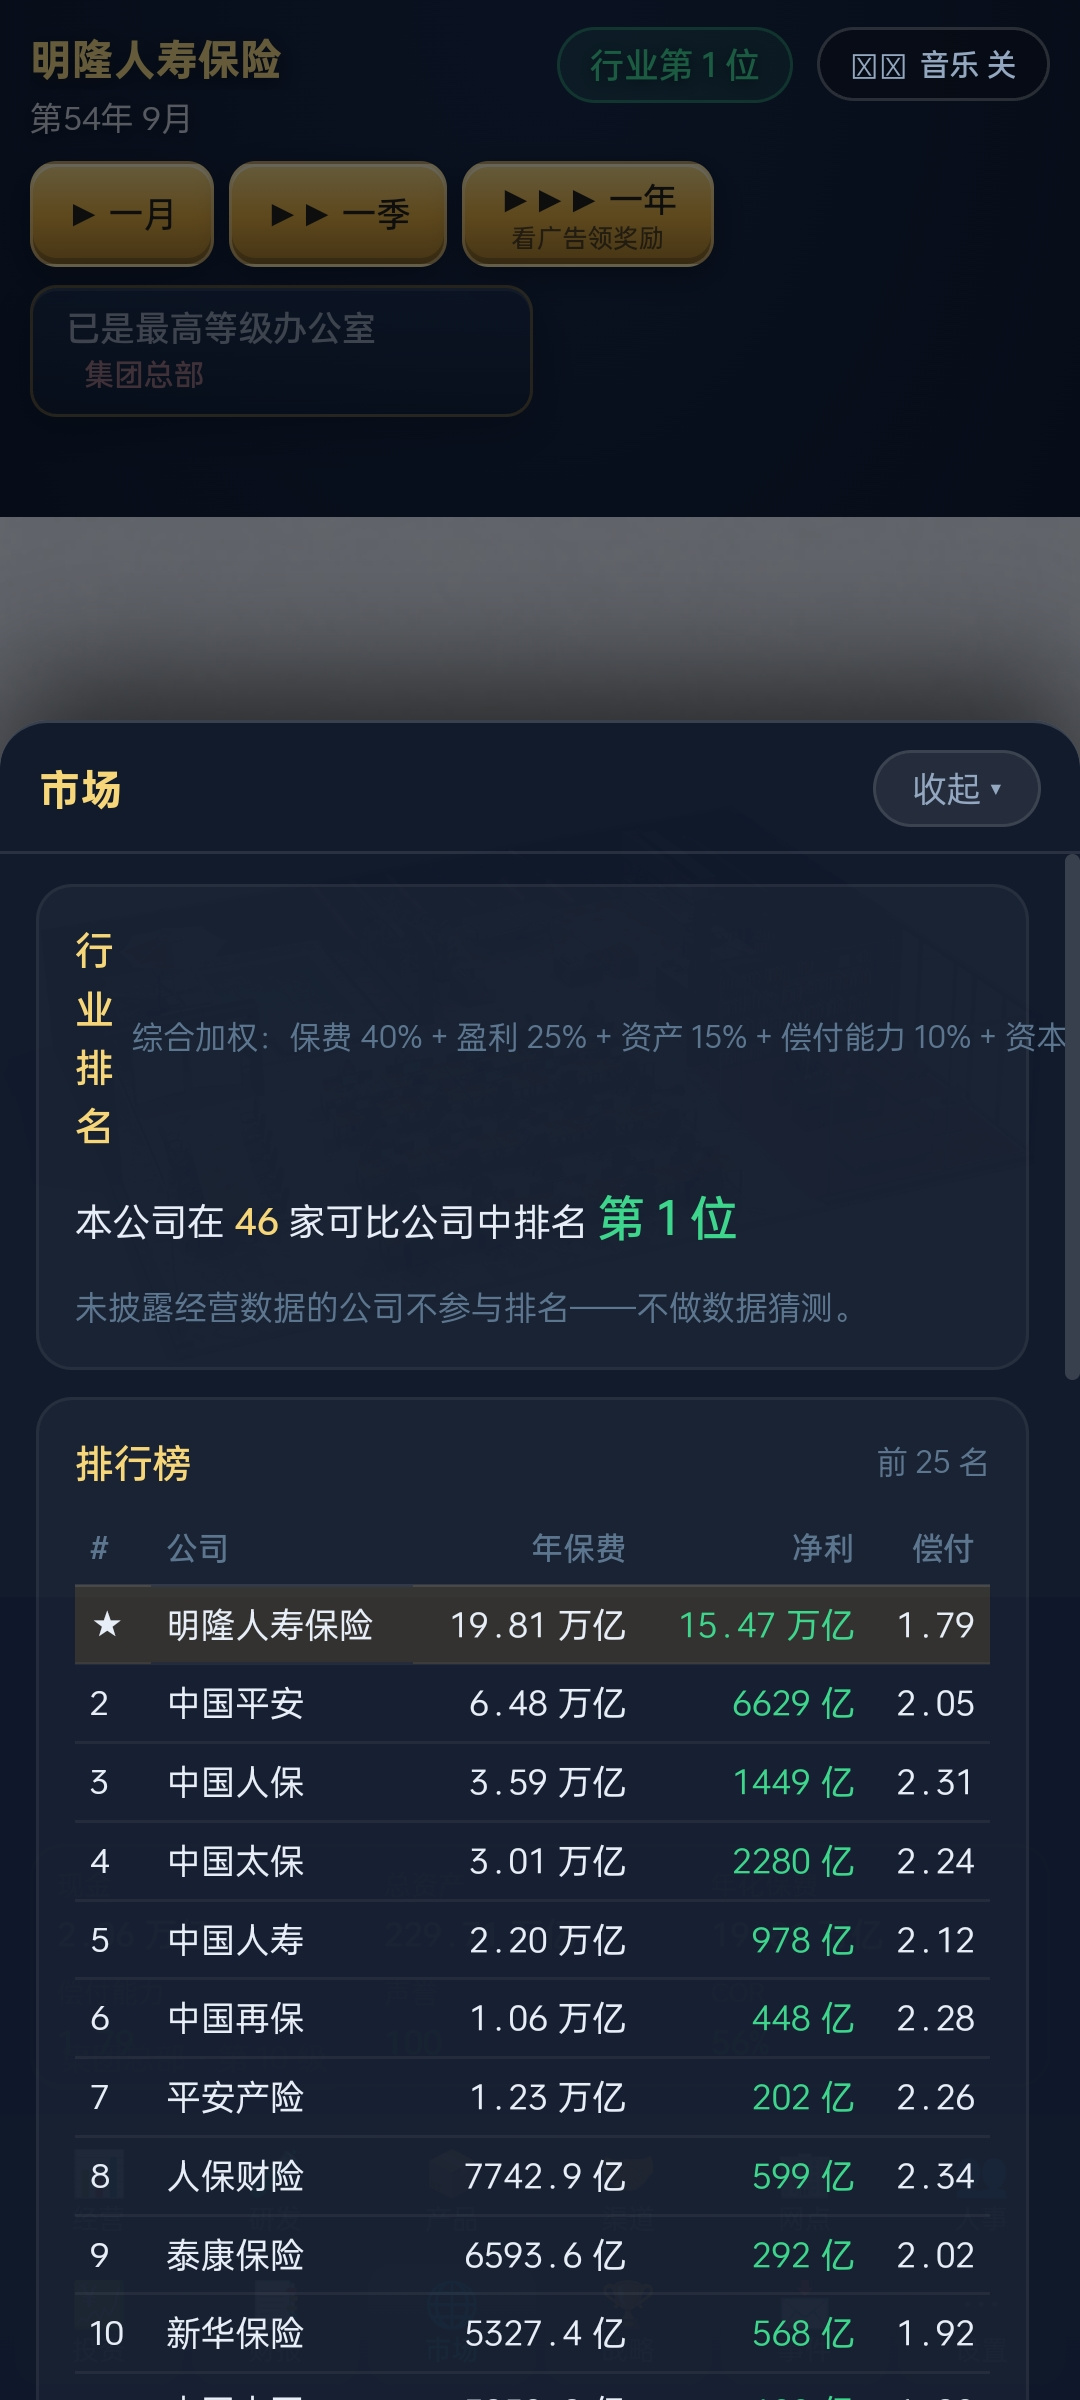Tap the 市场 panel title
Viewport: 1080px width, 2400px height.
[x=81, y=789]
